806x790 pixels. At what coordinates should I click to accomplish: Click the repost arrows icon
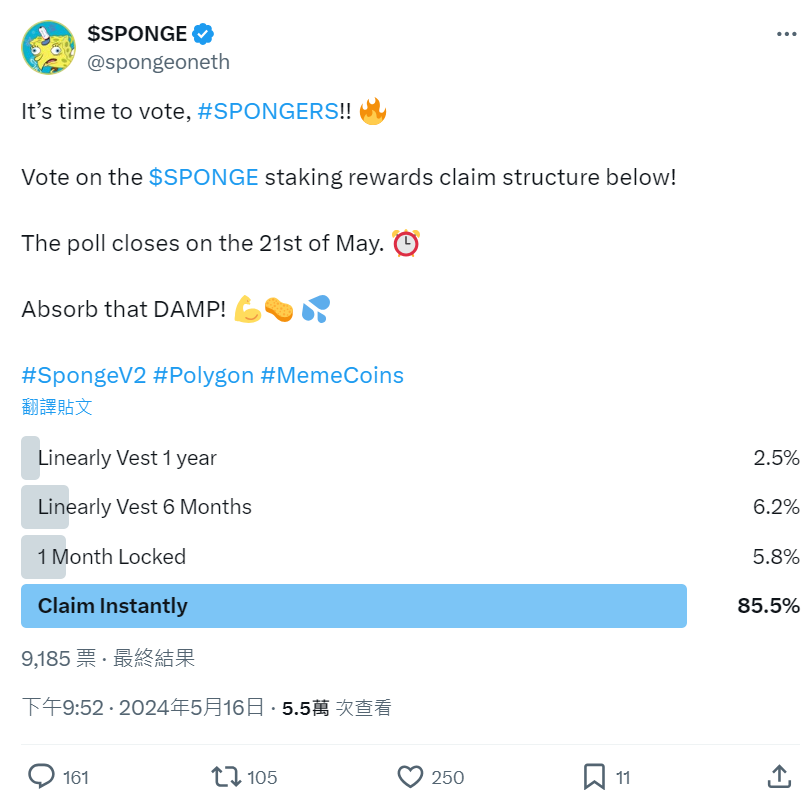[x=225, y=776]
